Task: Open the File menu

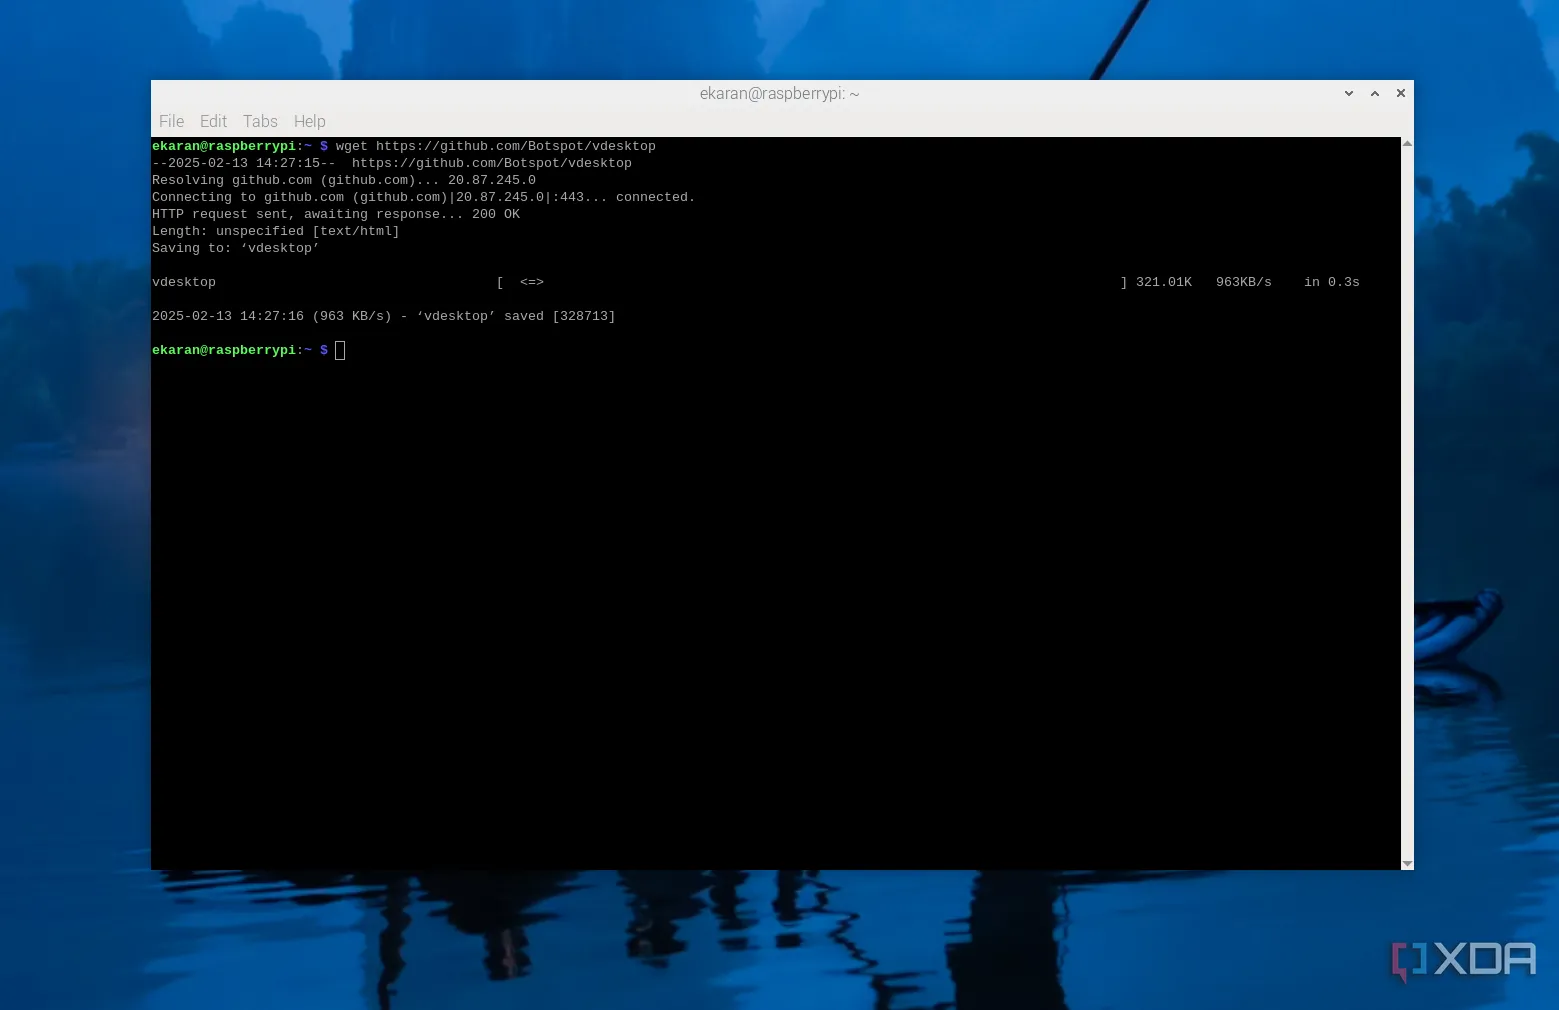Action: tap(171, 121)
